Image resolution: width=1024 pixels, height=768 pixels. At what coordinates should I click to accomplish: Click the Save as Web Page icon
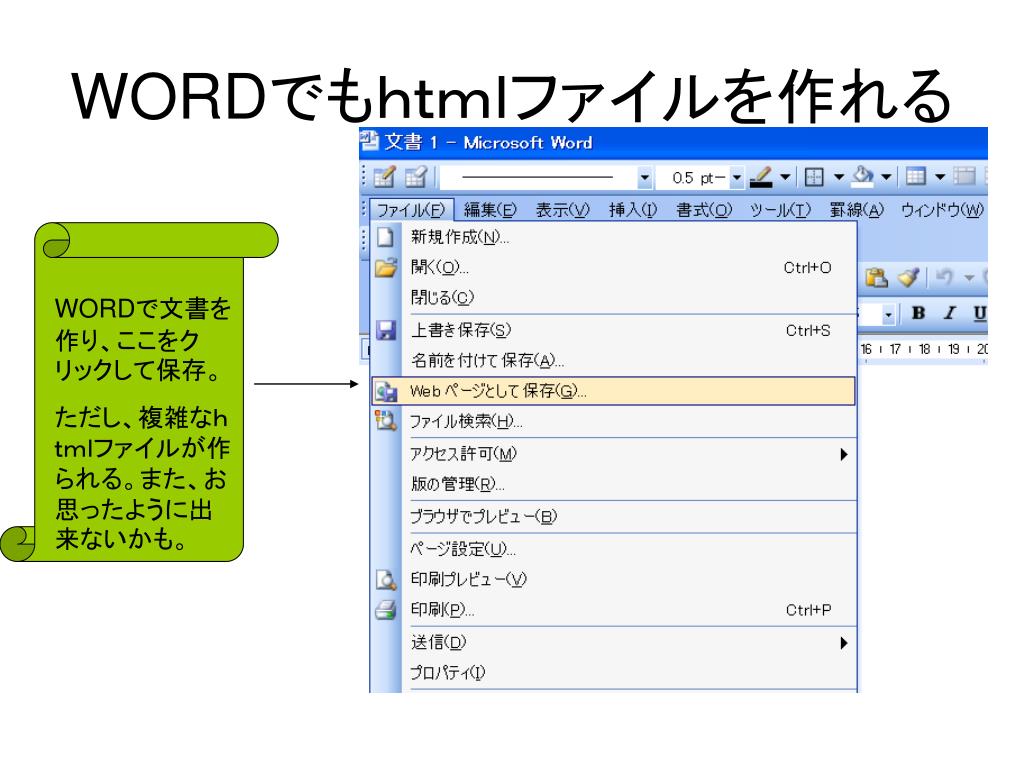pos(386,391)
